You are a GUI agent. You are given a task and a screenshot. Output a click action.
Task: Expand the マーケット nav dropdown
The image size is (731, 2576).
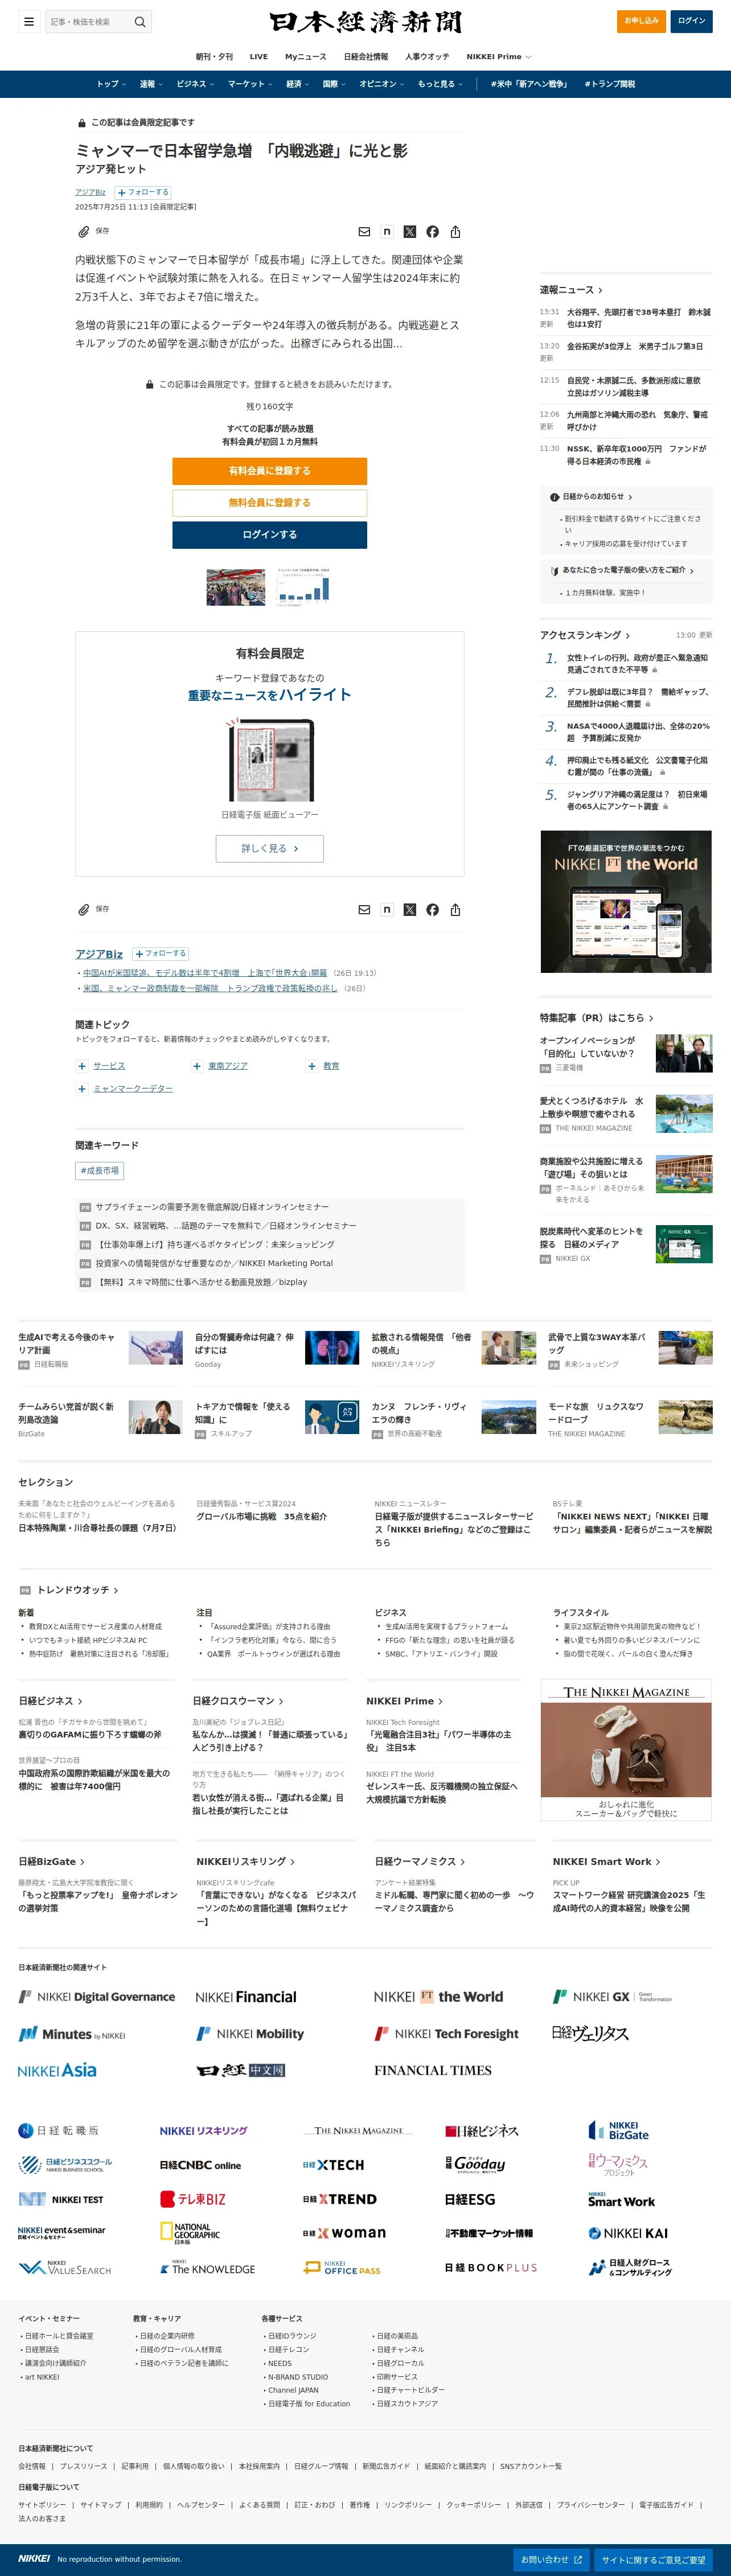click(x=250, y=84)
